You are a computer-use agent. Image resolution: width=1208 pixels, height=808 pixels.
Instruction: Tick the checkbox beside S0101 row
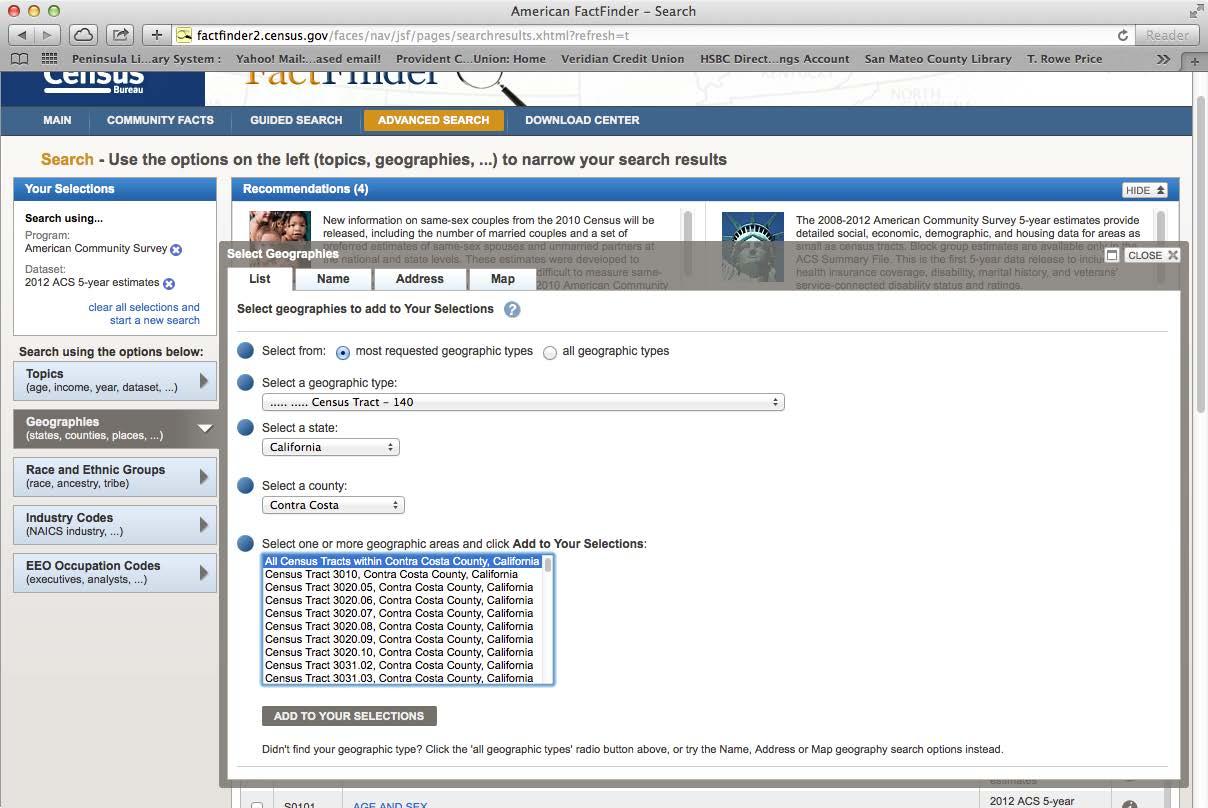[257, 804]
